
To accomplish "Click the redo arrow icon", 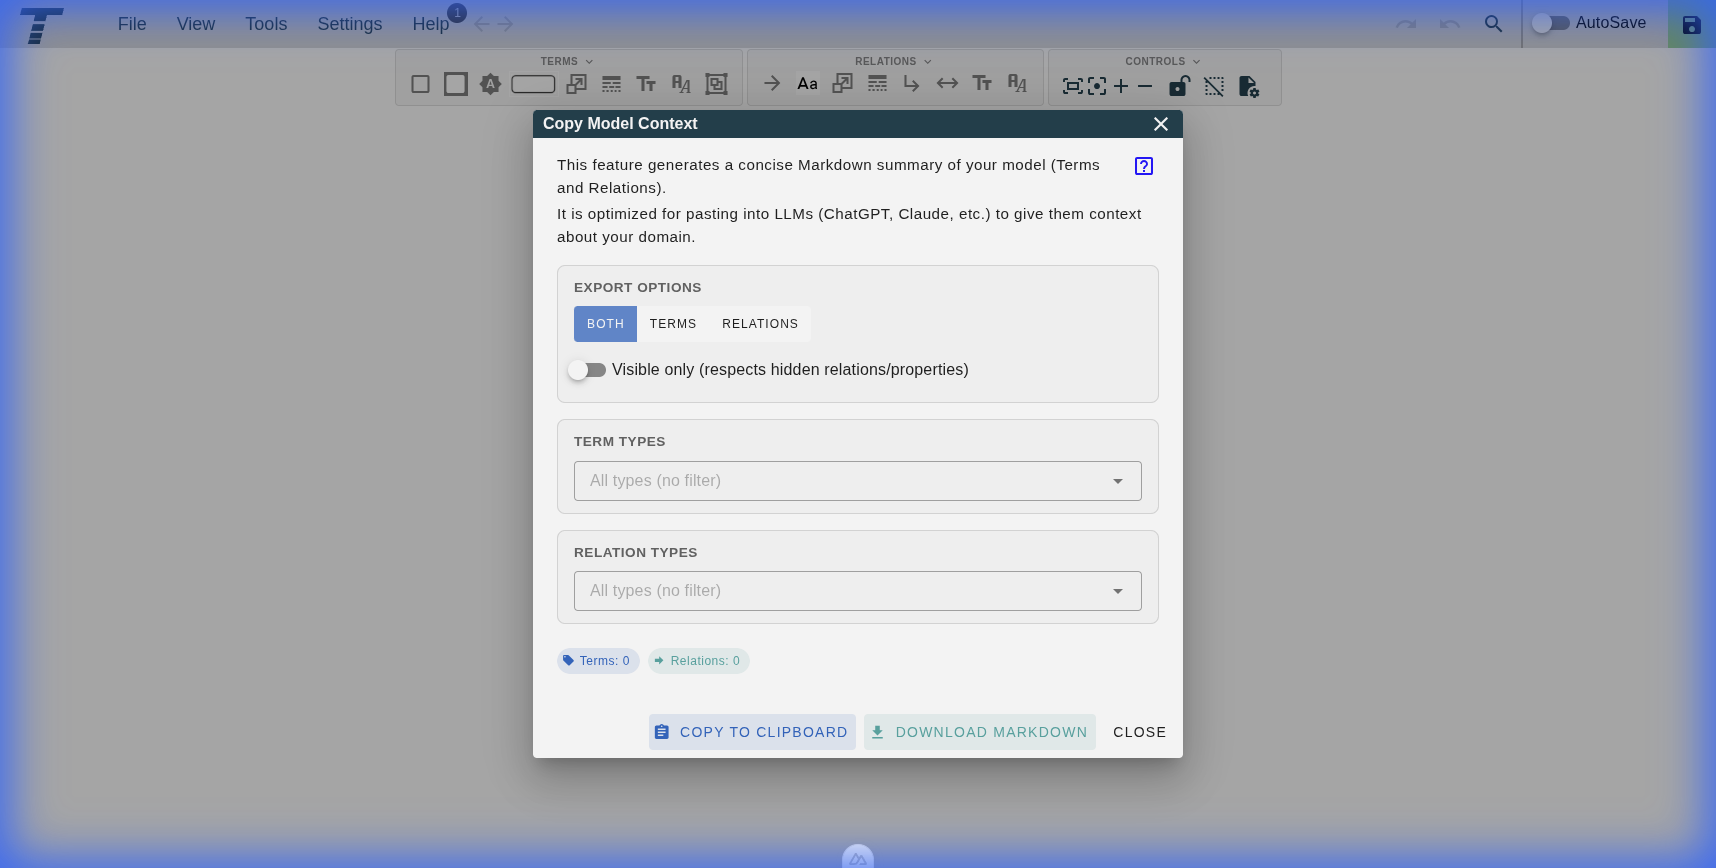I will pyautogui.click(x=1406, y=24).
